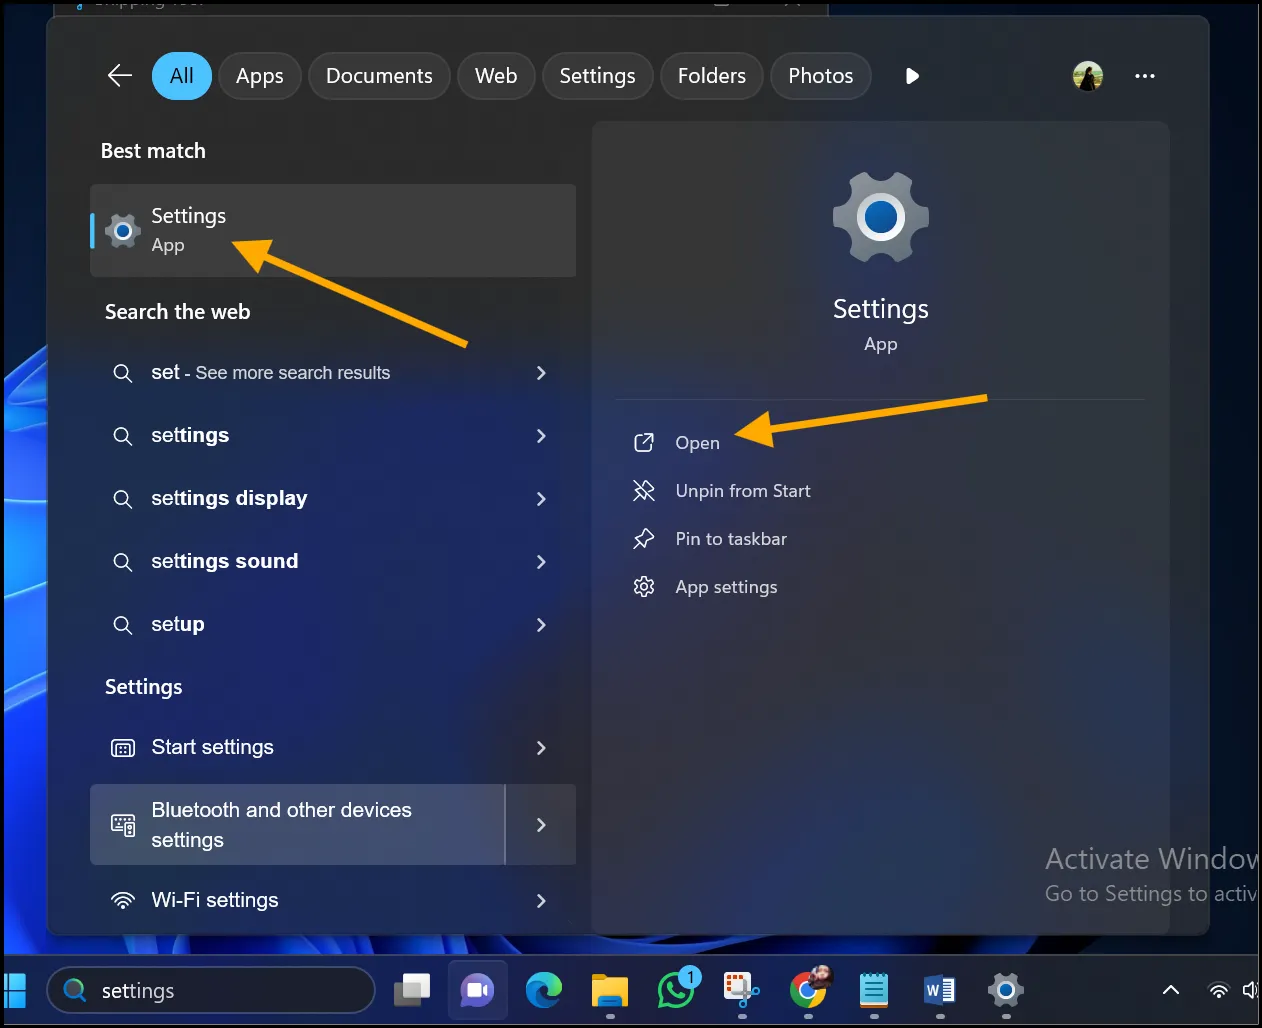Open File Explorer from the taskbar

pyautogui.click(x=610, y=990)
